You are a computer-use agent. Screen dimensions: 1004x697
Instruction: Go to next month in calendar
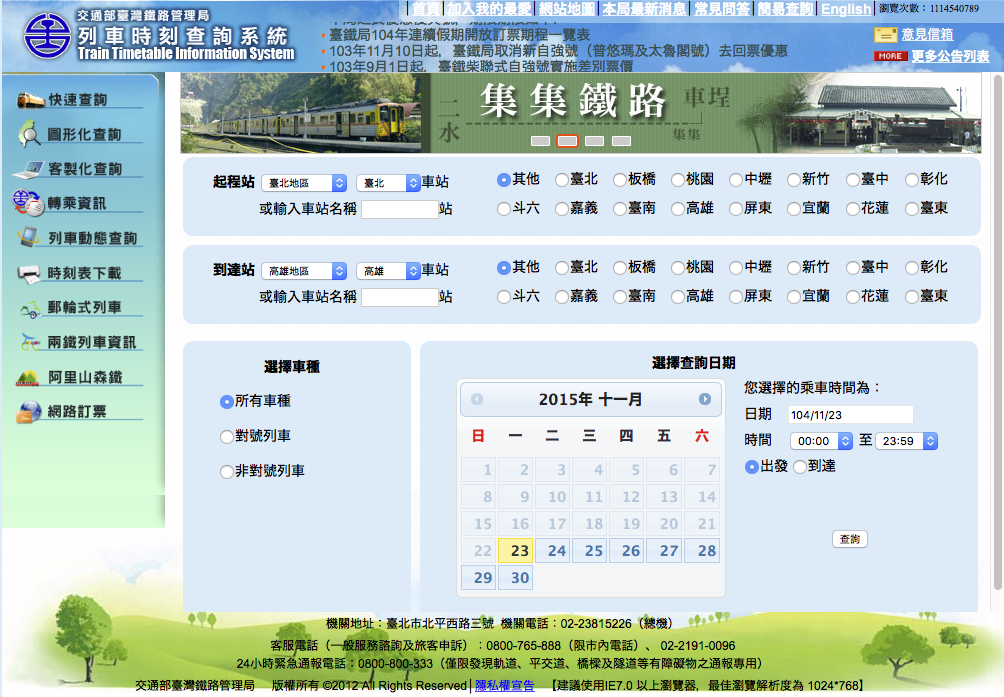click(x=704, y=399)
